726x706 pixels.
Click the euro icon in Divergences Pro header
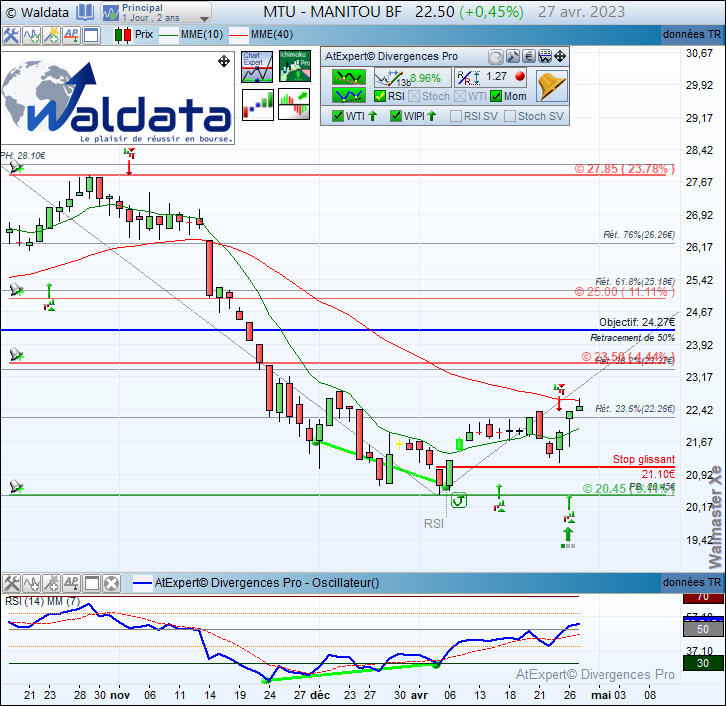(529, 56)
